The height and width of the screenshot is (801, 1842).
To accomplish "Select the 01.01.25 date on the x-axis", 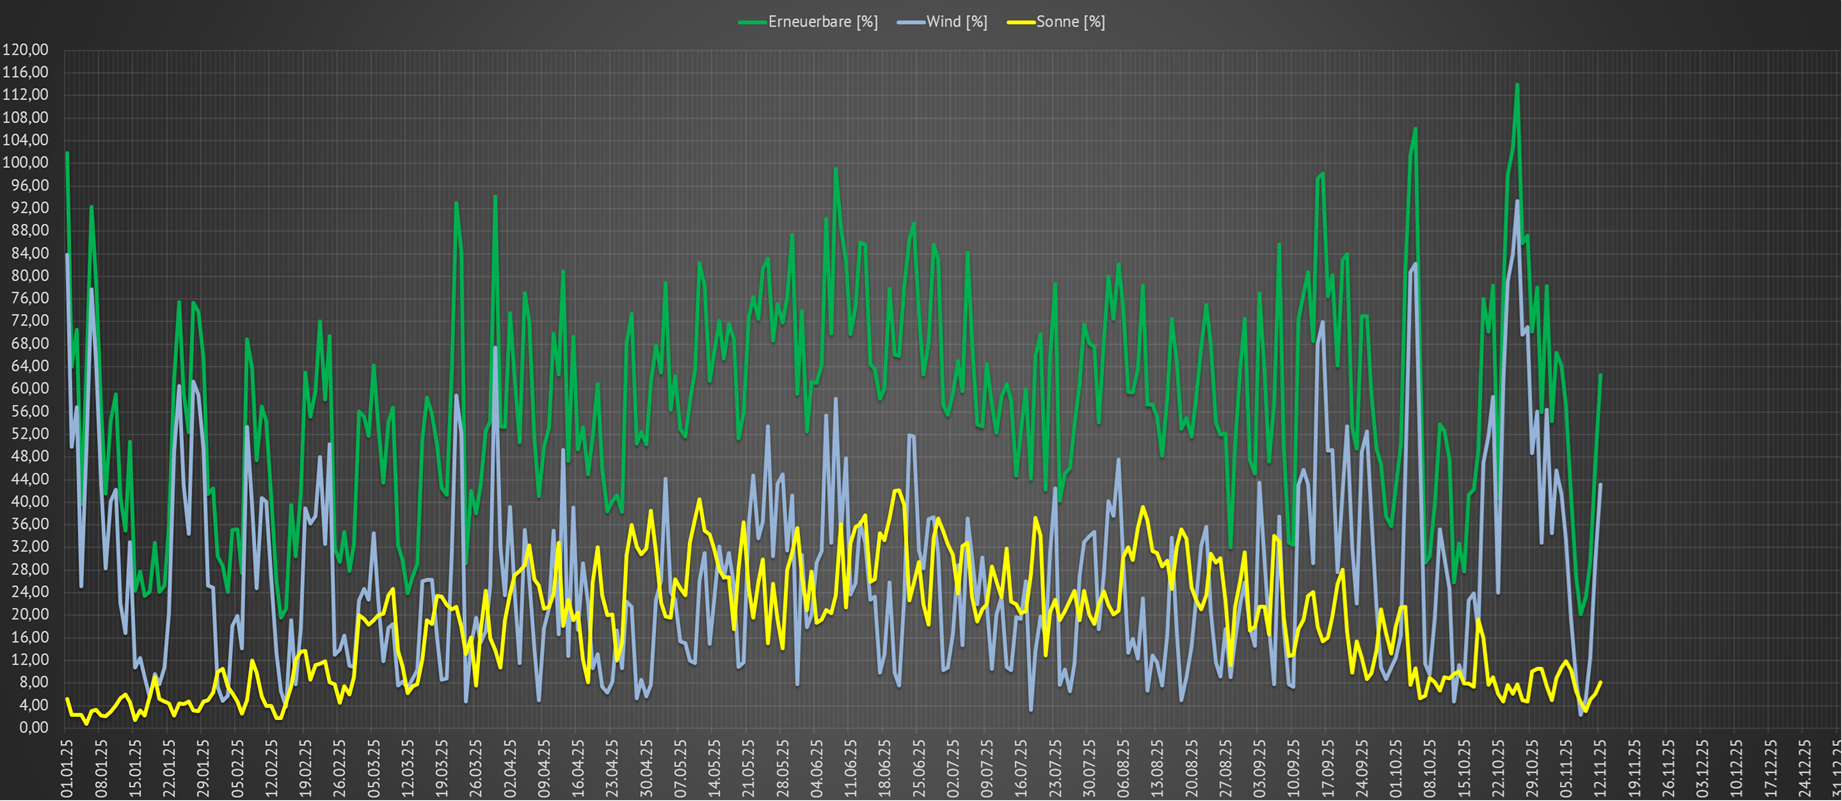I will [67, 767].
